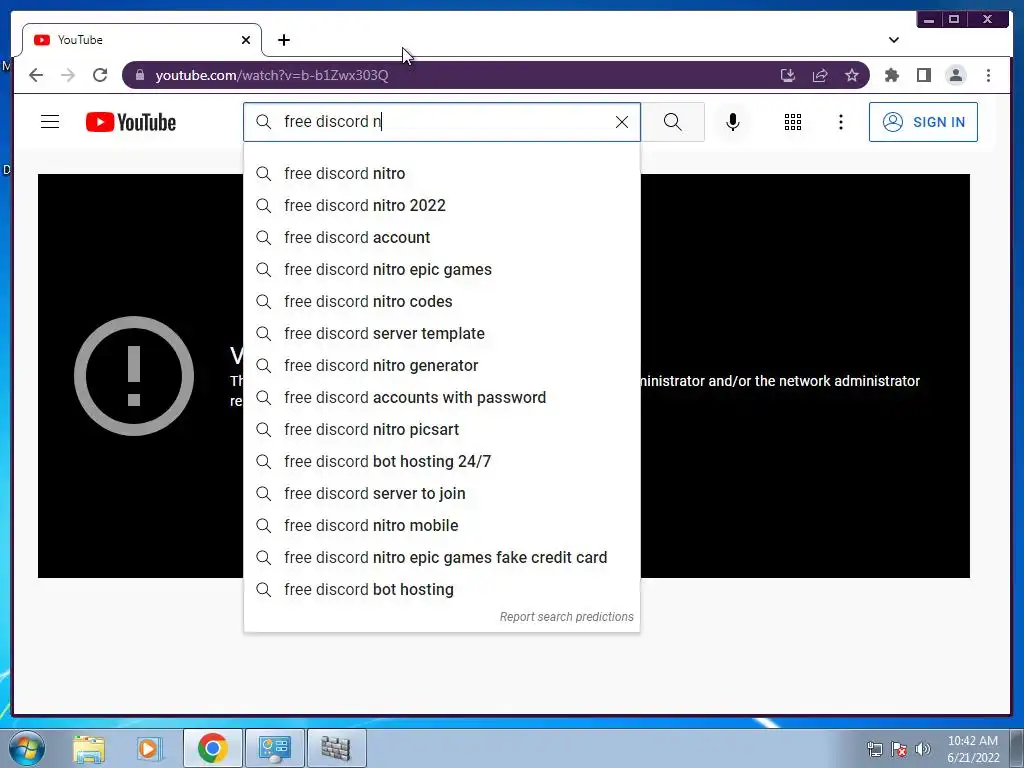Viewport: 1024px width, 768px height.
Task: Choose suggestion "free discord nitro 2022"
Action: (441, 206)
